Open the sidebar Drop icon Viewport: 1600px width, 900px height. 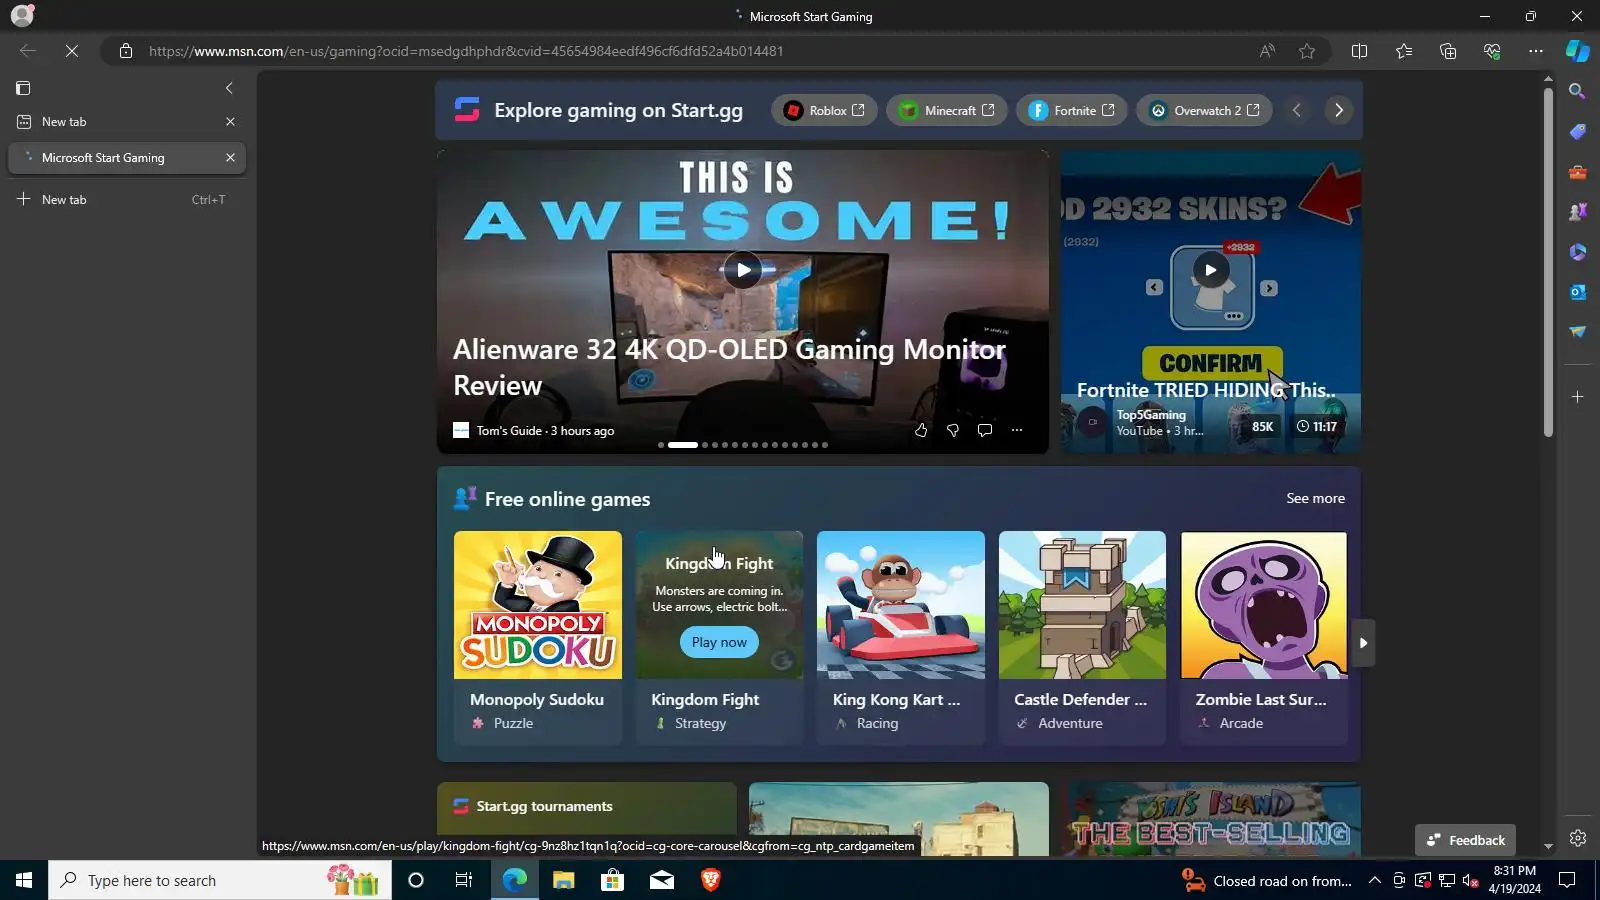coord(1578,332)
